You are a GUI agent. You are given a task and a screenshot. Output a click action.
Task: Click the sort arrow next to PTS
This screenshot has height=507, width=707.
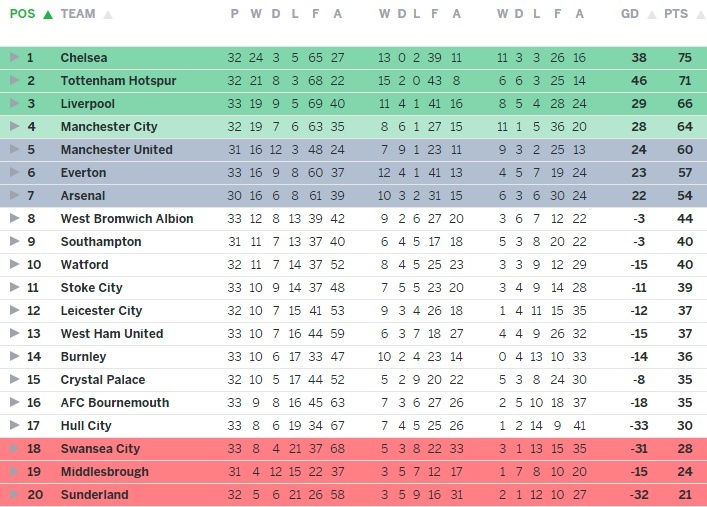pos(697,15)
